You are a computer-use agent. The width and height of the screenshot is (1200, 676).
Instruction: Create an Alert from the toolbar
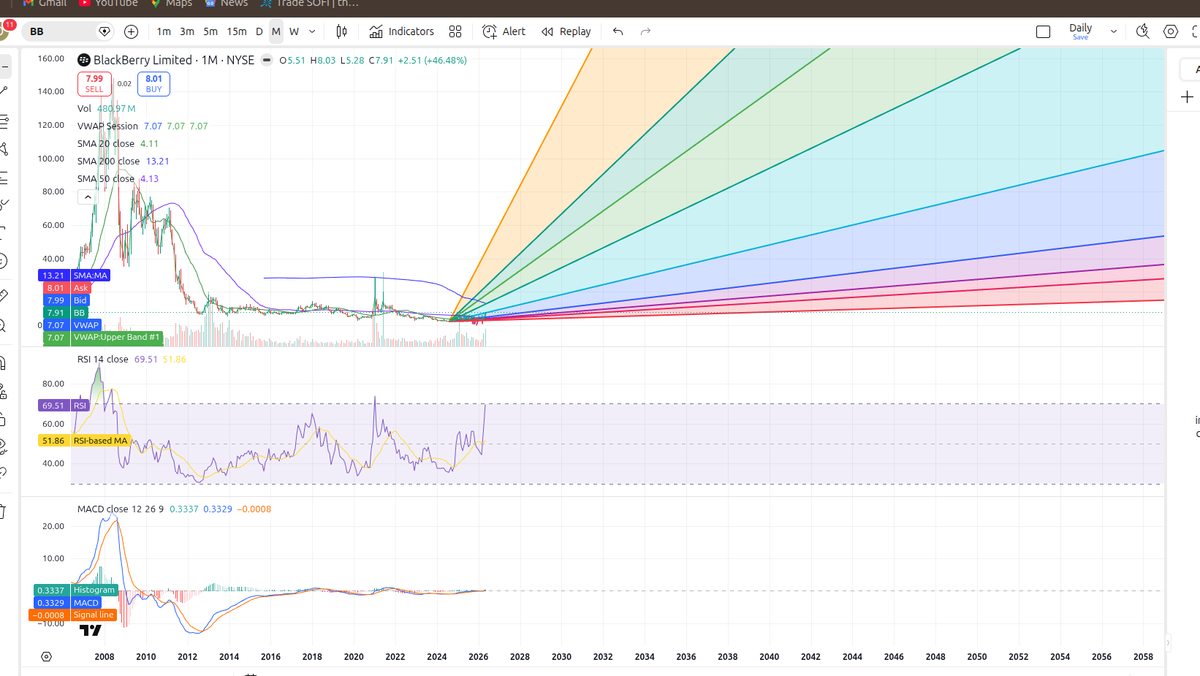(503, 32)
